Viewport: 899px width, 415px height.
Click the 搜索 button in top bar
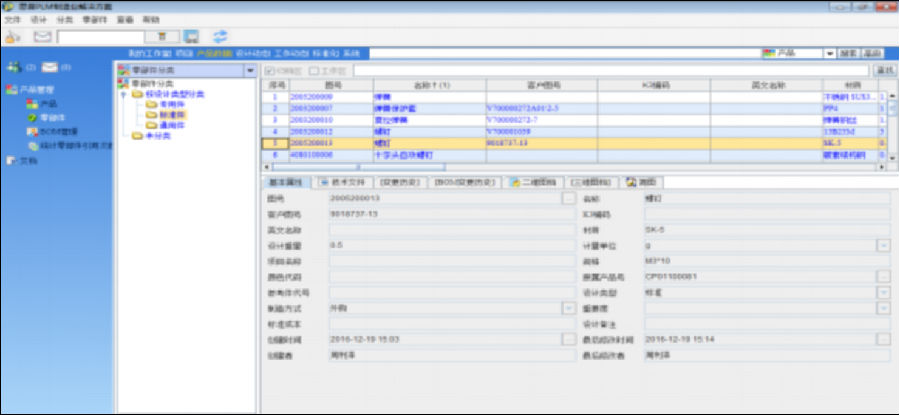click(x=849, y=53)
